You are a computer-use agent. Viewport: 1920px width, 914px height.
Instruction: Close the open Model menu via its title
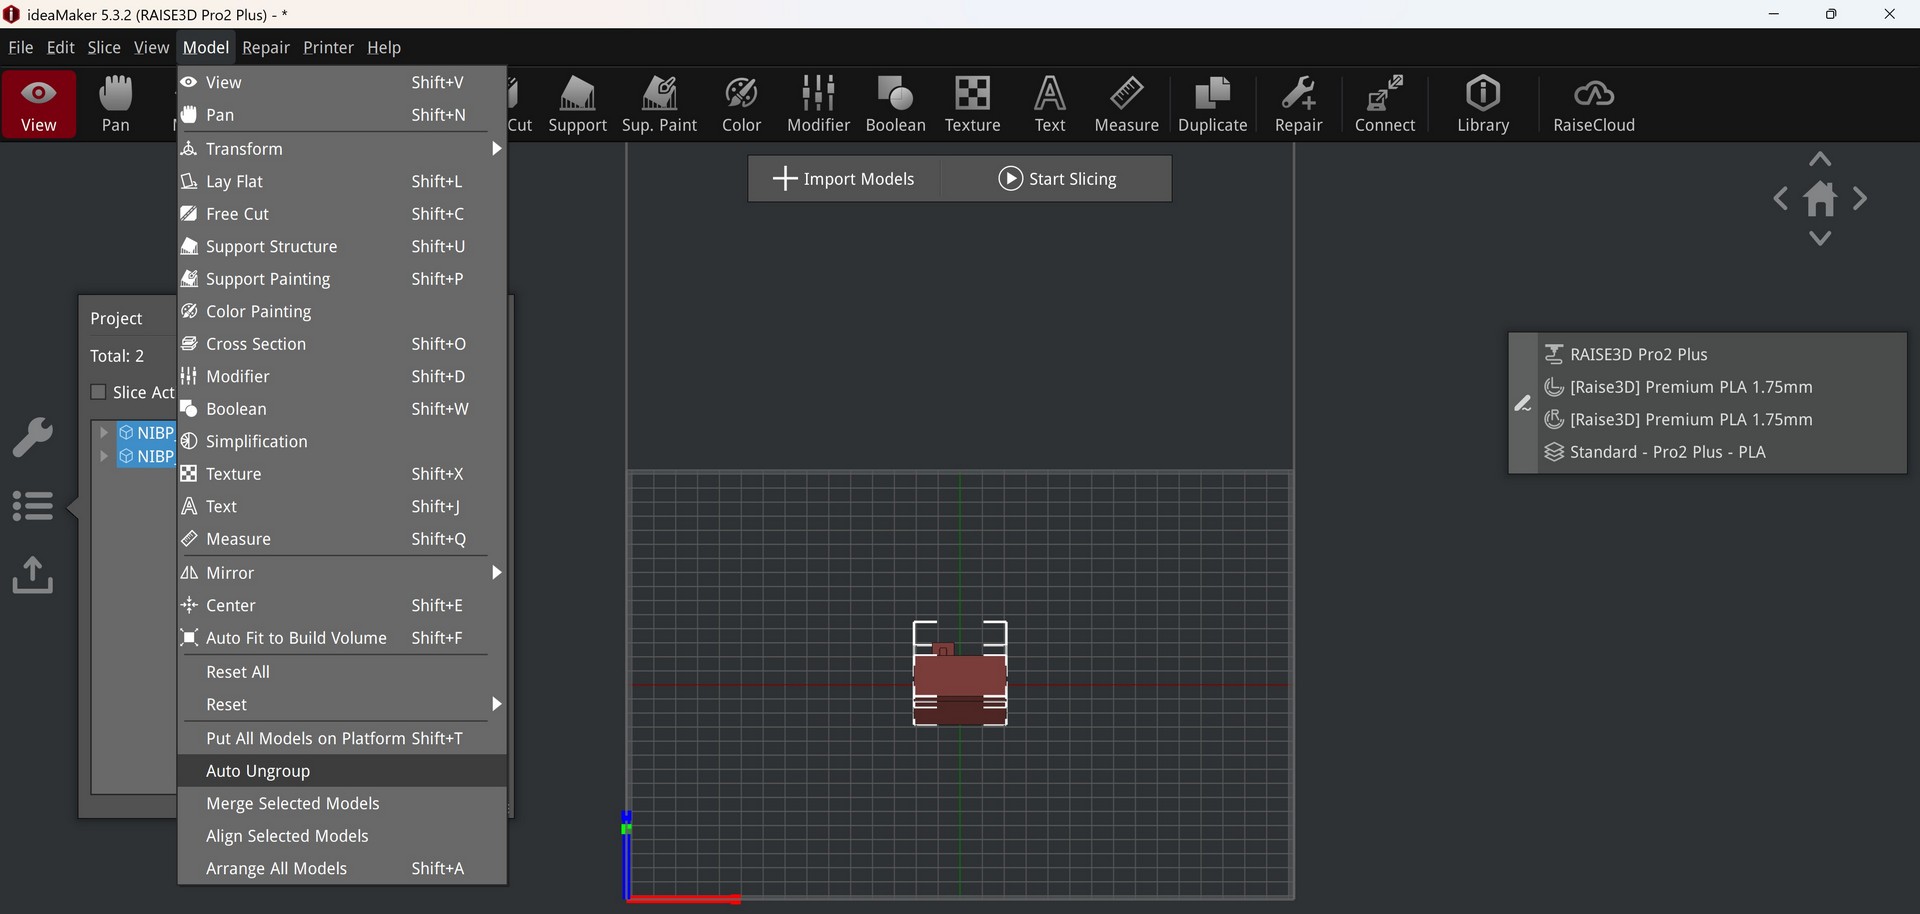(x=206, y=47)
